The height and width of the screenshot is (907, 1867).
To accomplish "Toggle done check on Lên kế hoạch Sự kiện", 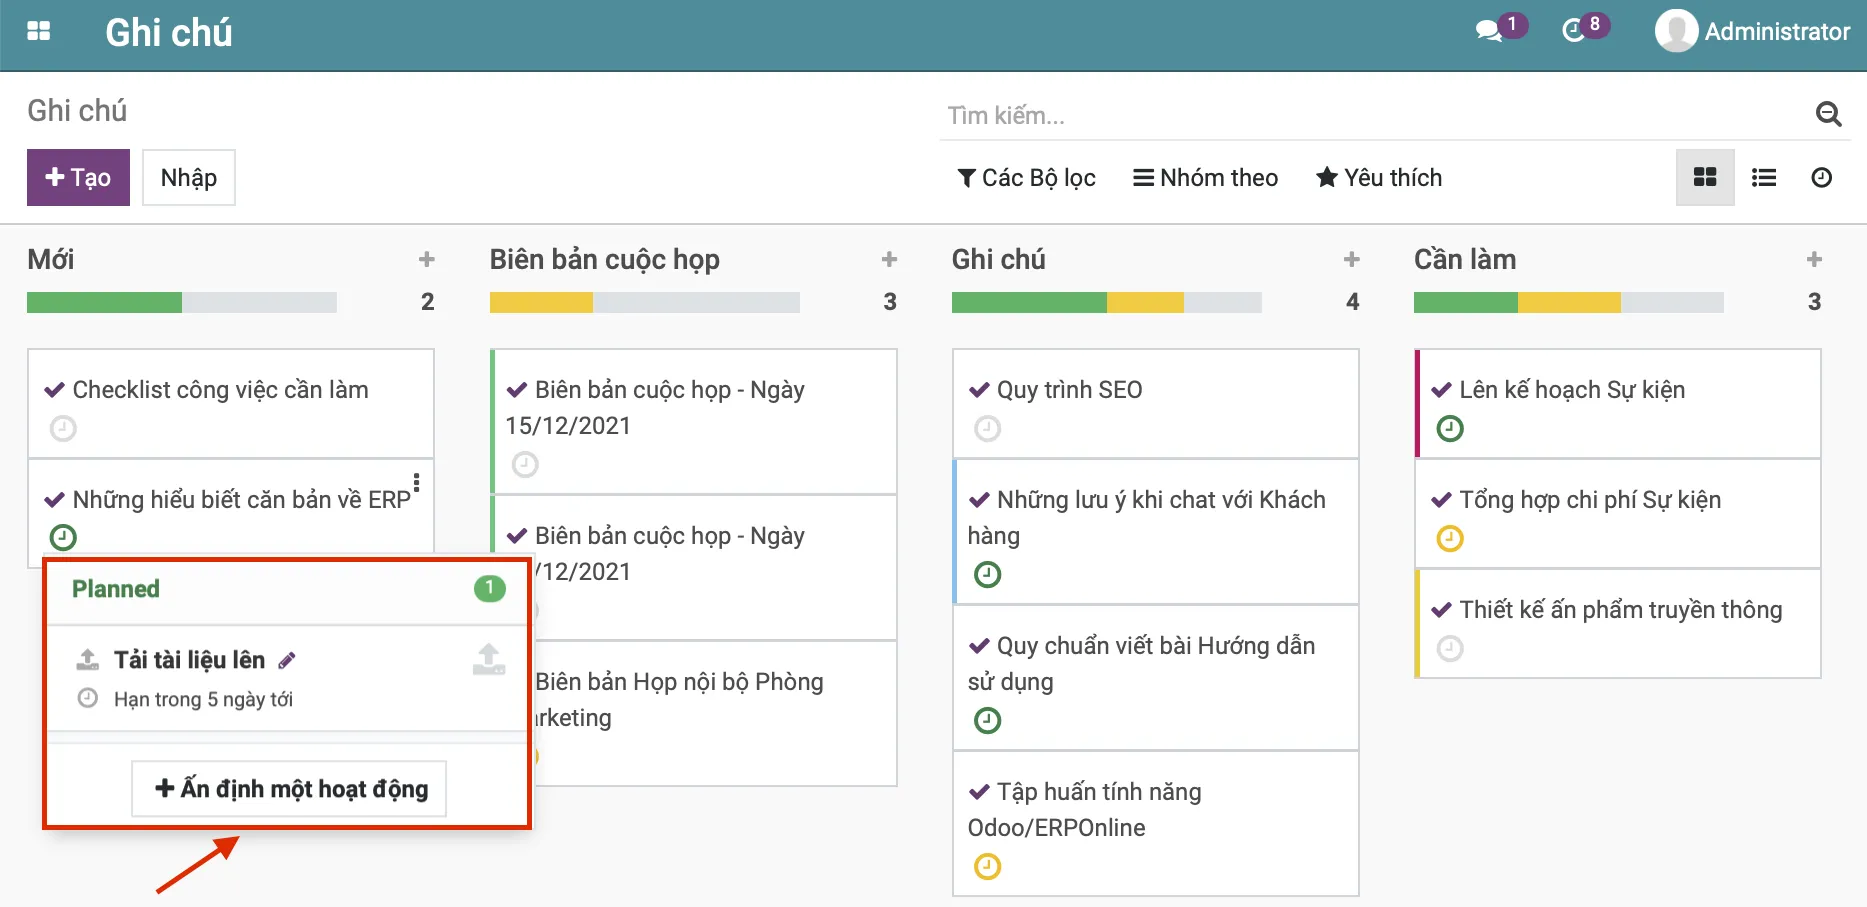I will (1441, 390).
